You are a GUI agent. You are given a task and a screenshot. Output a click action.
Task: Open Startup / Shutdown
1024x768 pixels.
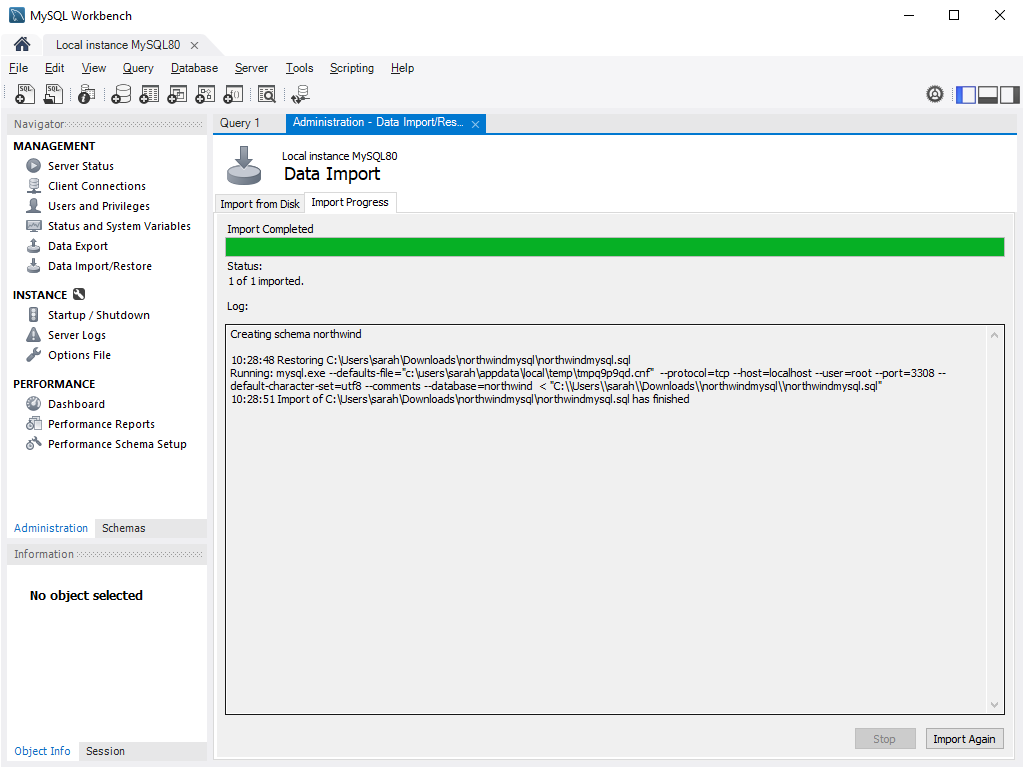[x=99, y=315]
